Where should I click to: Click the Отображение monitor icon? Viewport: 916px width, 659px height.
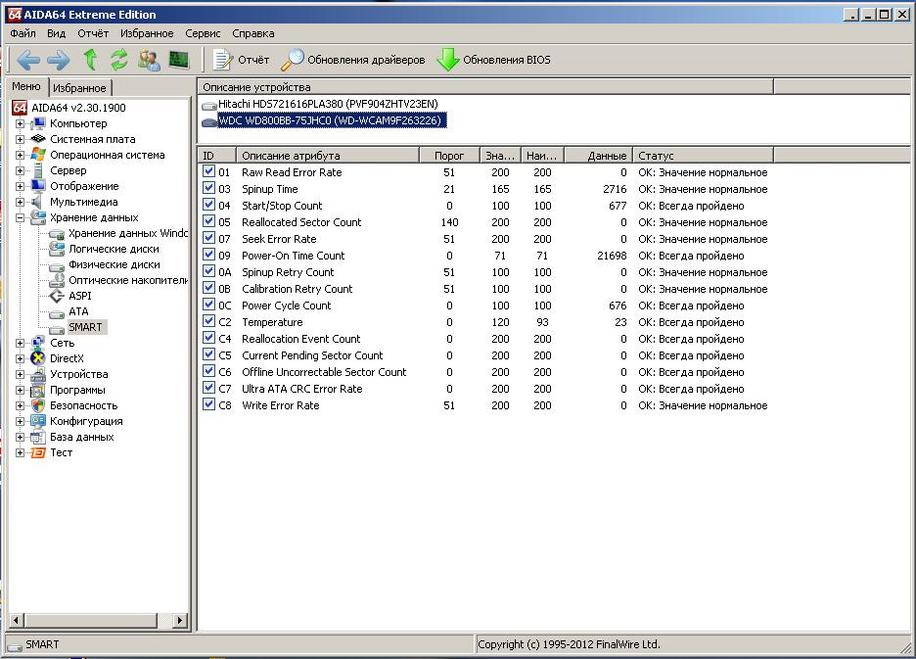38,186
